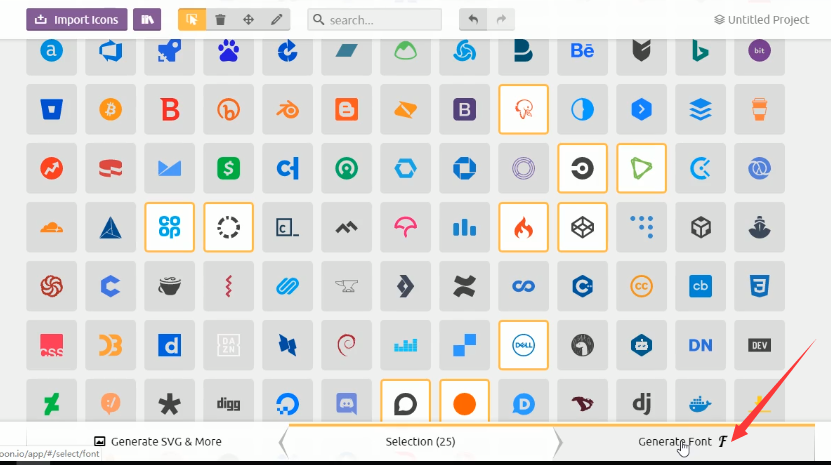Select the DAZN icon

(228, 345)
